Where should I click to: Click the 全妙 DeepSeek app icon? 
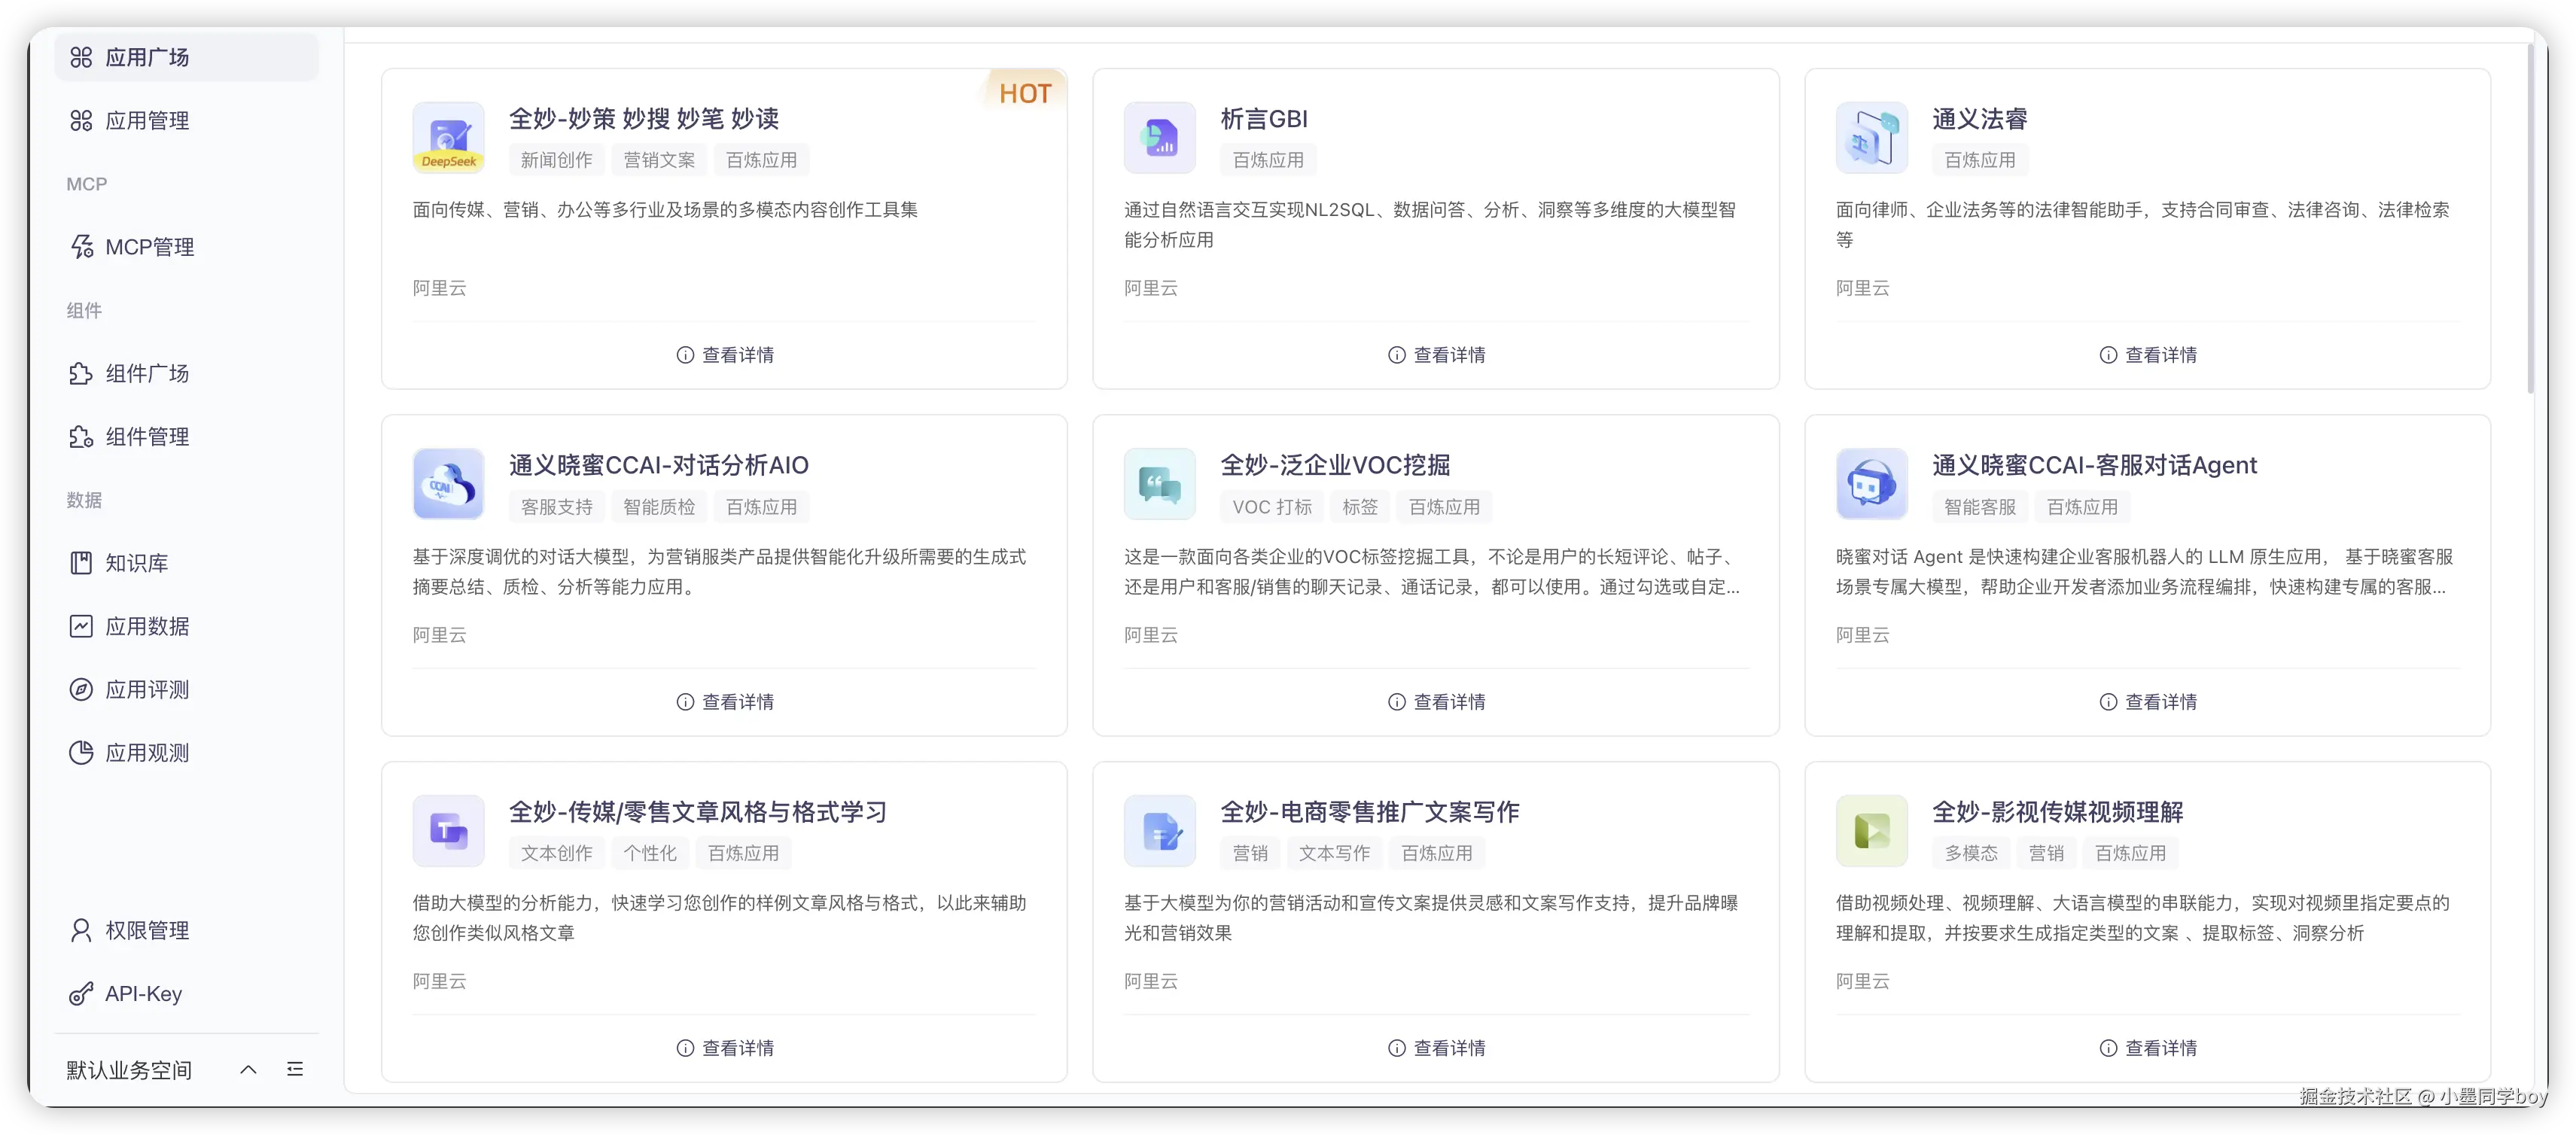click(448, 137)
